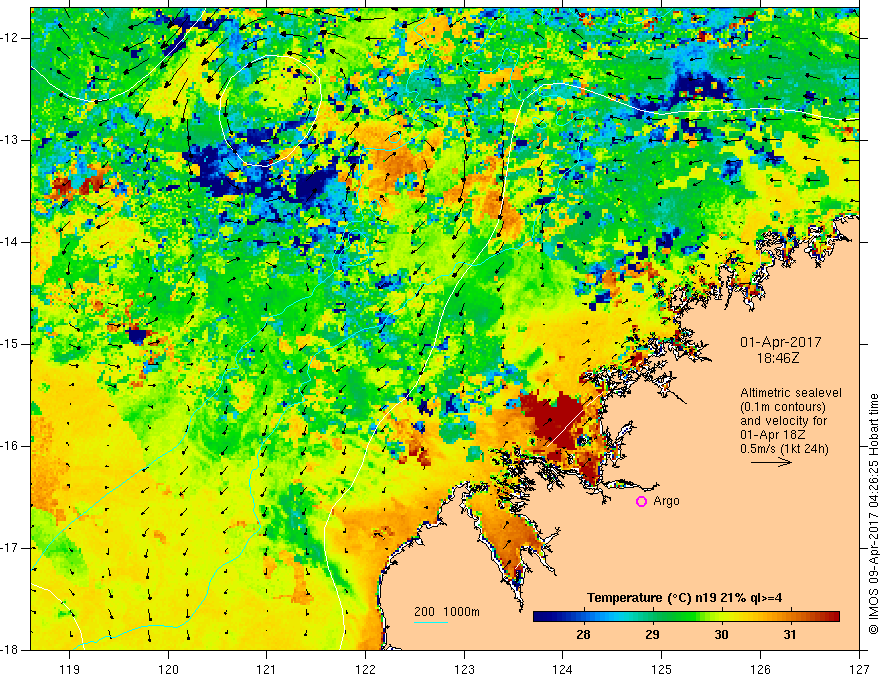
Task: Click the '-14' latitude axis label
Action: coord(11,242)
